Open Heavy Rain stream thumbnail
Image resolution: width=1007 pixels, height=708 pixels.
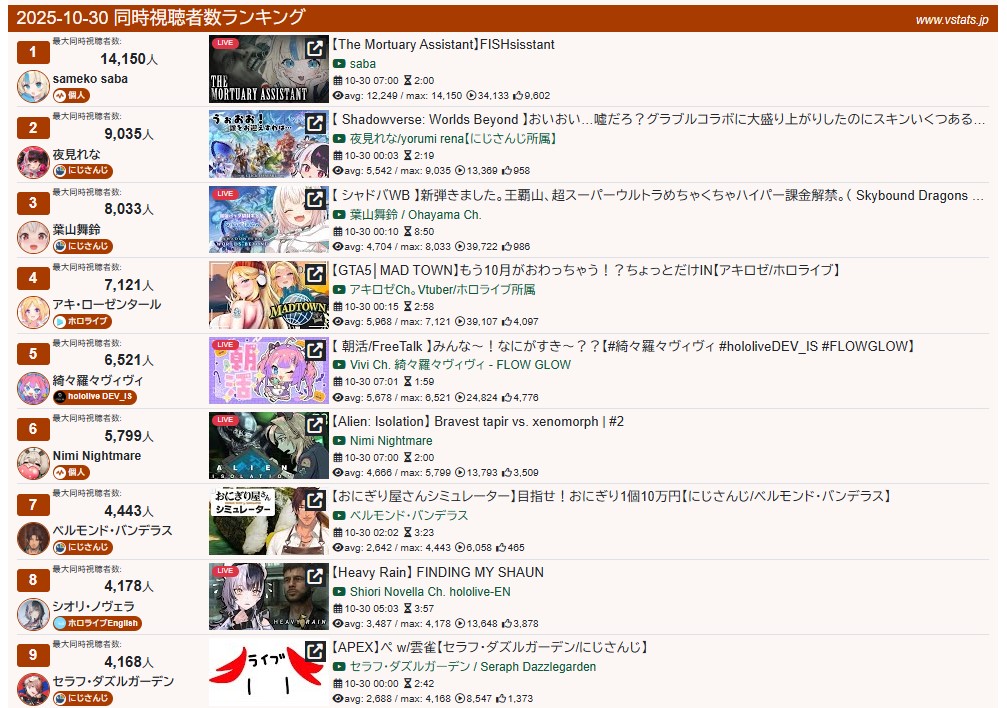[268, 597]
